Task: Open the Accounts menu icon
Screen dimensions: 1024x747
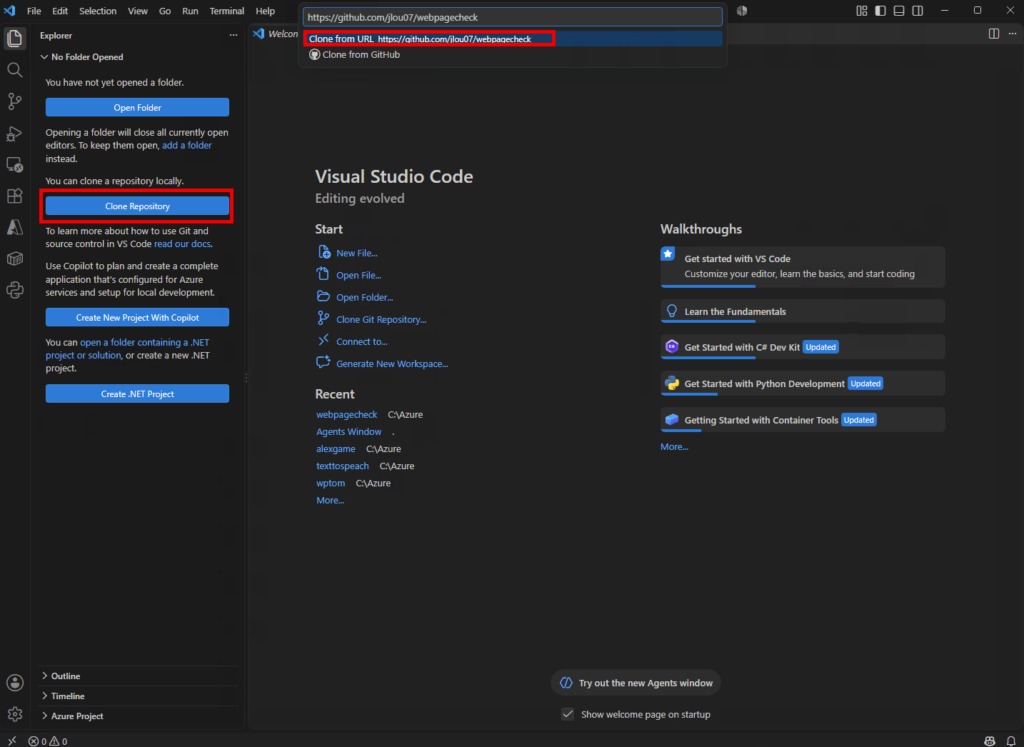Action: coord(14,682)
